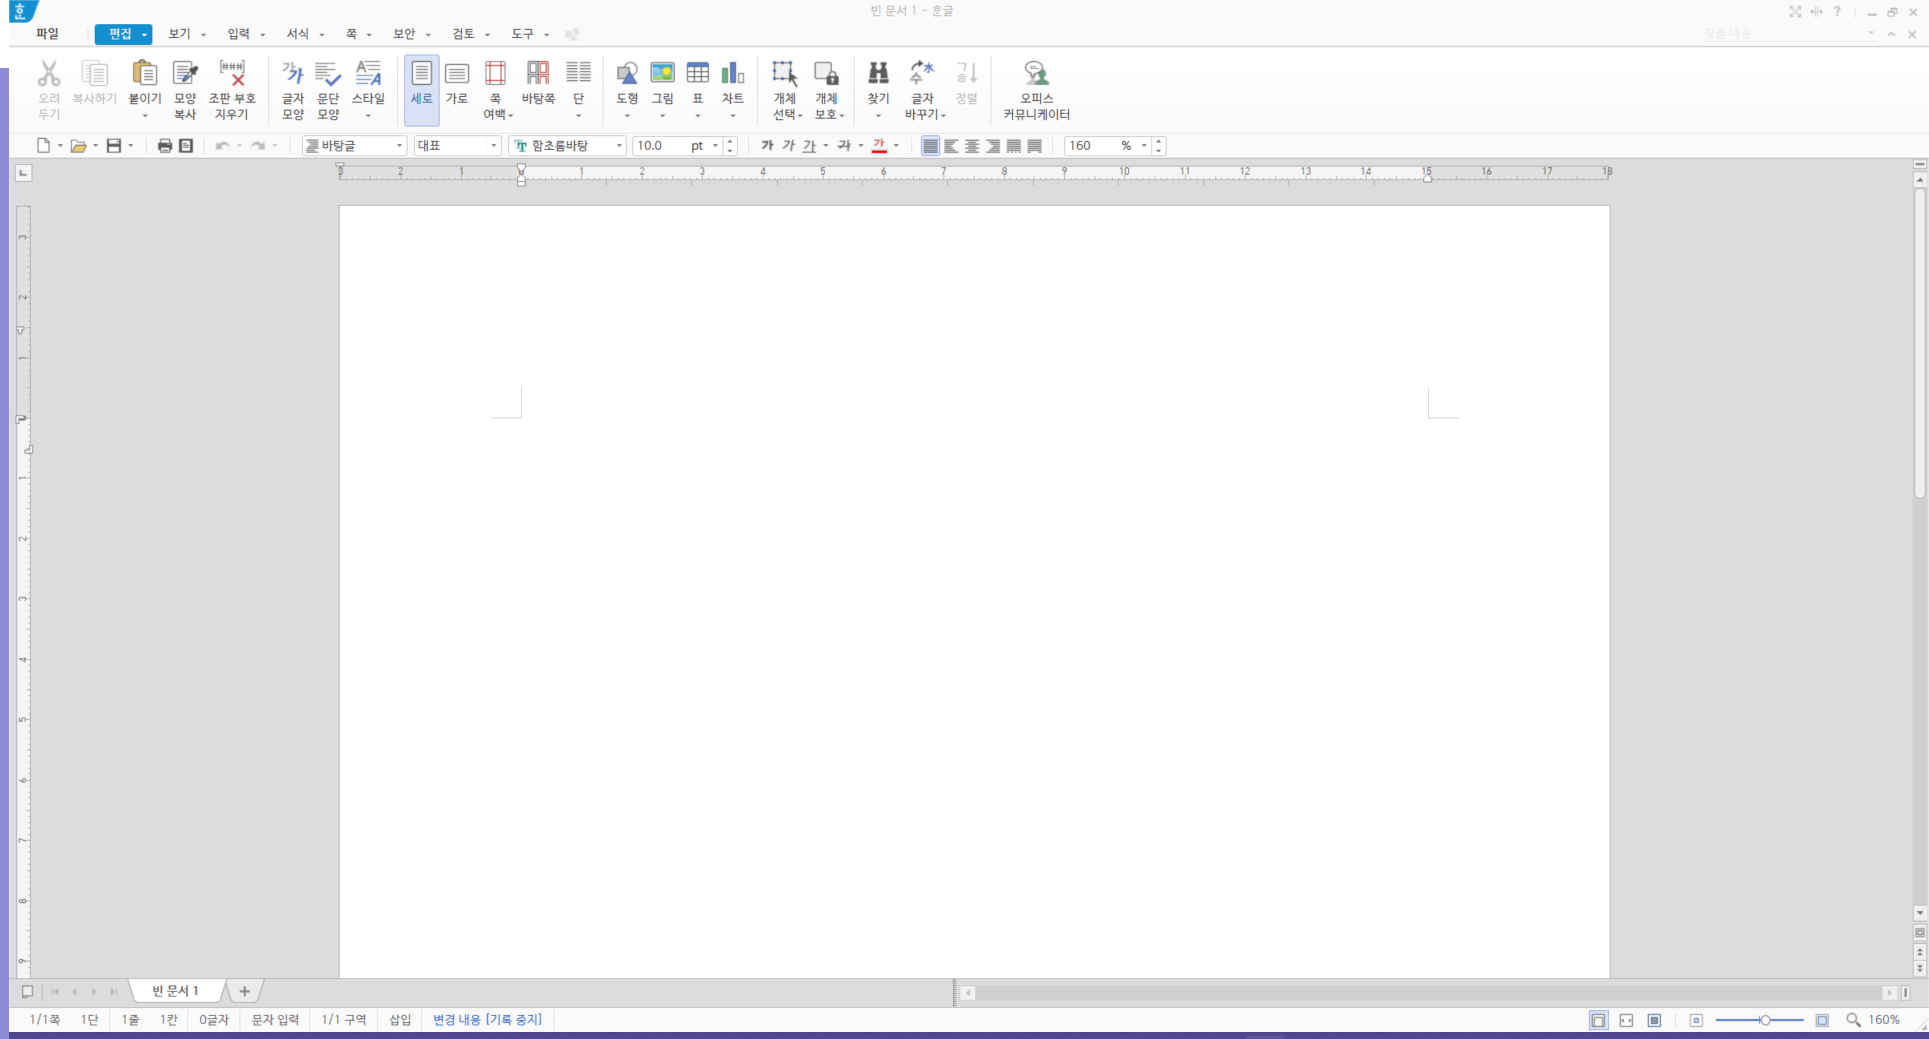This screenshot has height=1039, width=1929.
Task: Open the 입력 menu
Action: (x=239, y=34)
